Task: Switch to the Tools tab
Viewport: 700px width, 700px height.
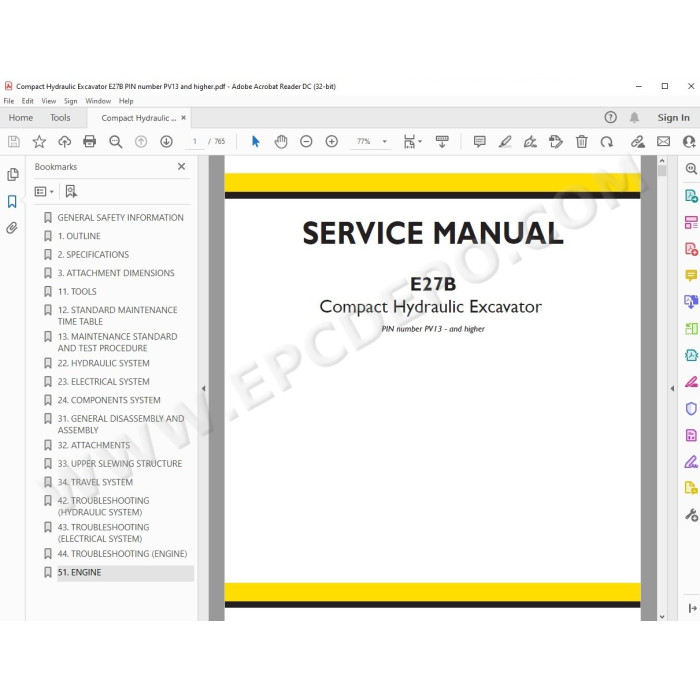Action: pyautogui.click(x=60, y=117)
